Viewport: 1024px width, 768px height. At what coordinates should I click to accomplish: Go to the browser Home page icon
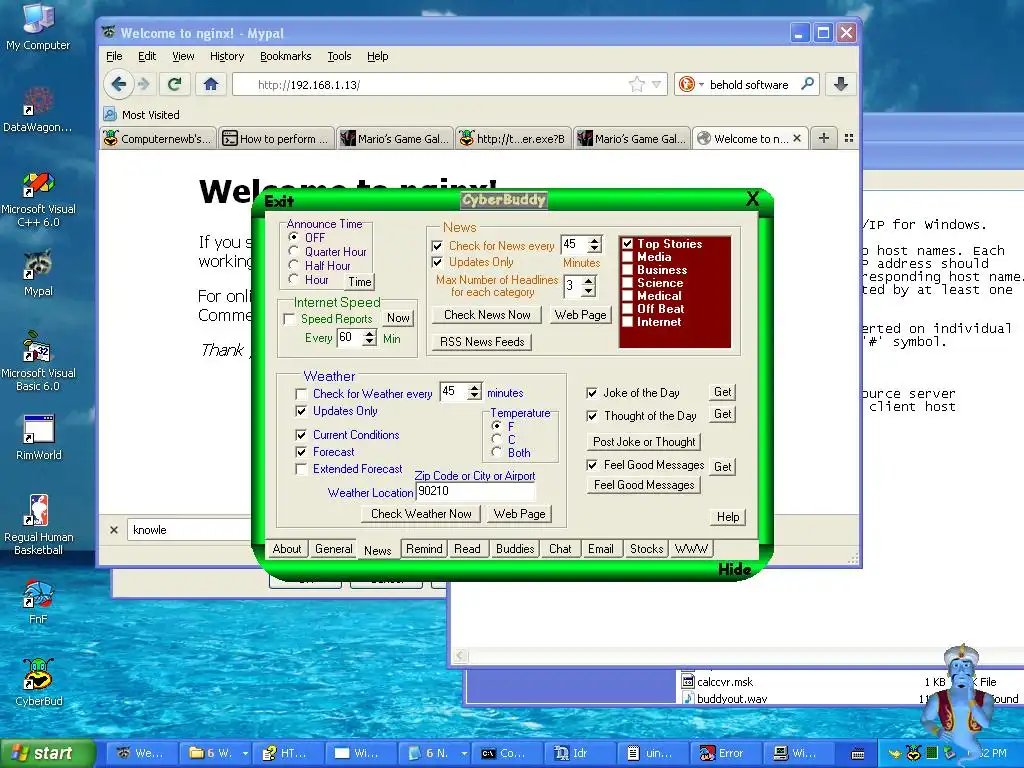[210, 84]
